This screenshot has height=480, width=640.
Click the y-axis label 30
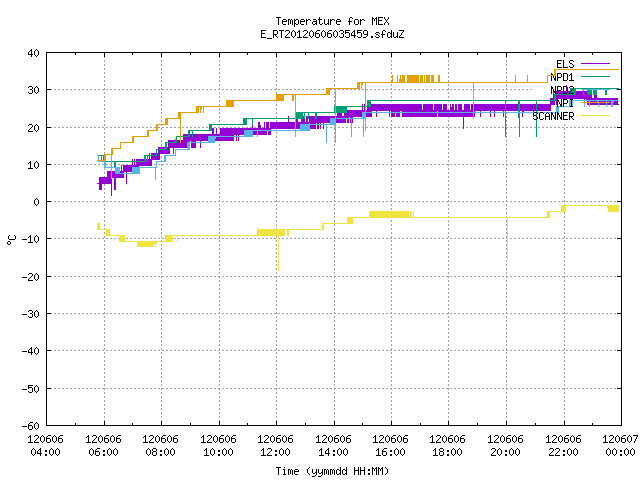(33, 90)
